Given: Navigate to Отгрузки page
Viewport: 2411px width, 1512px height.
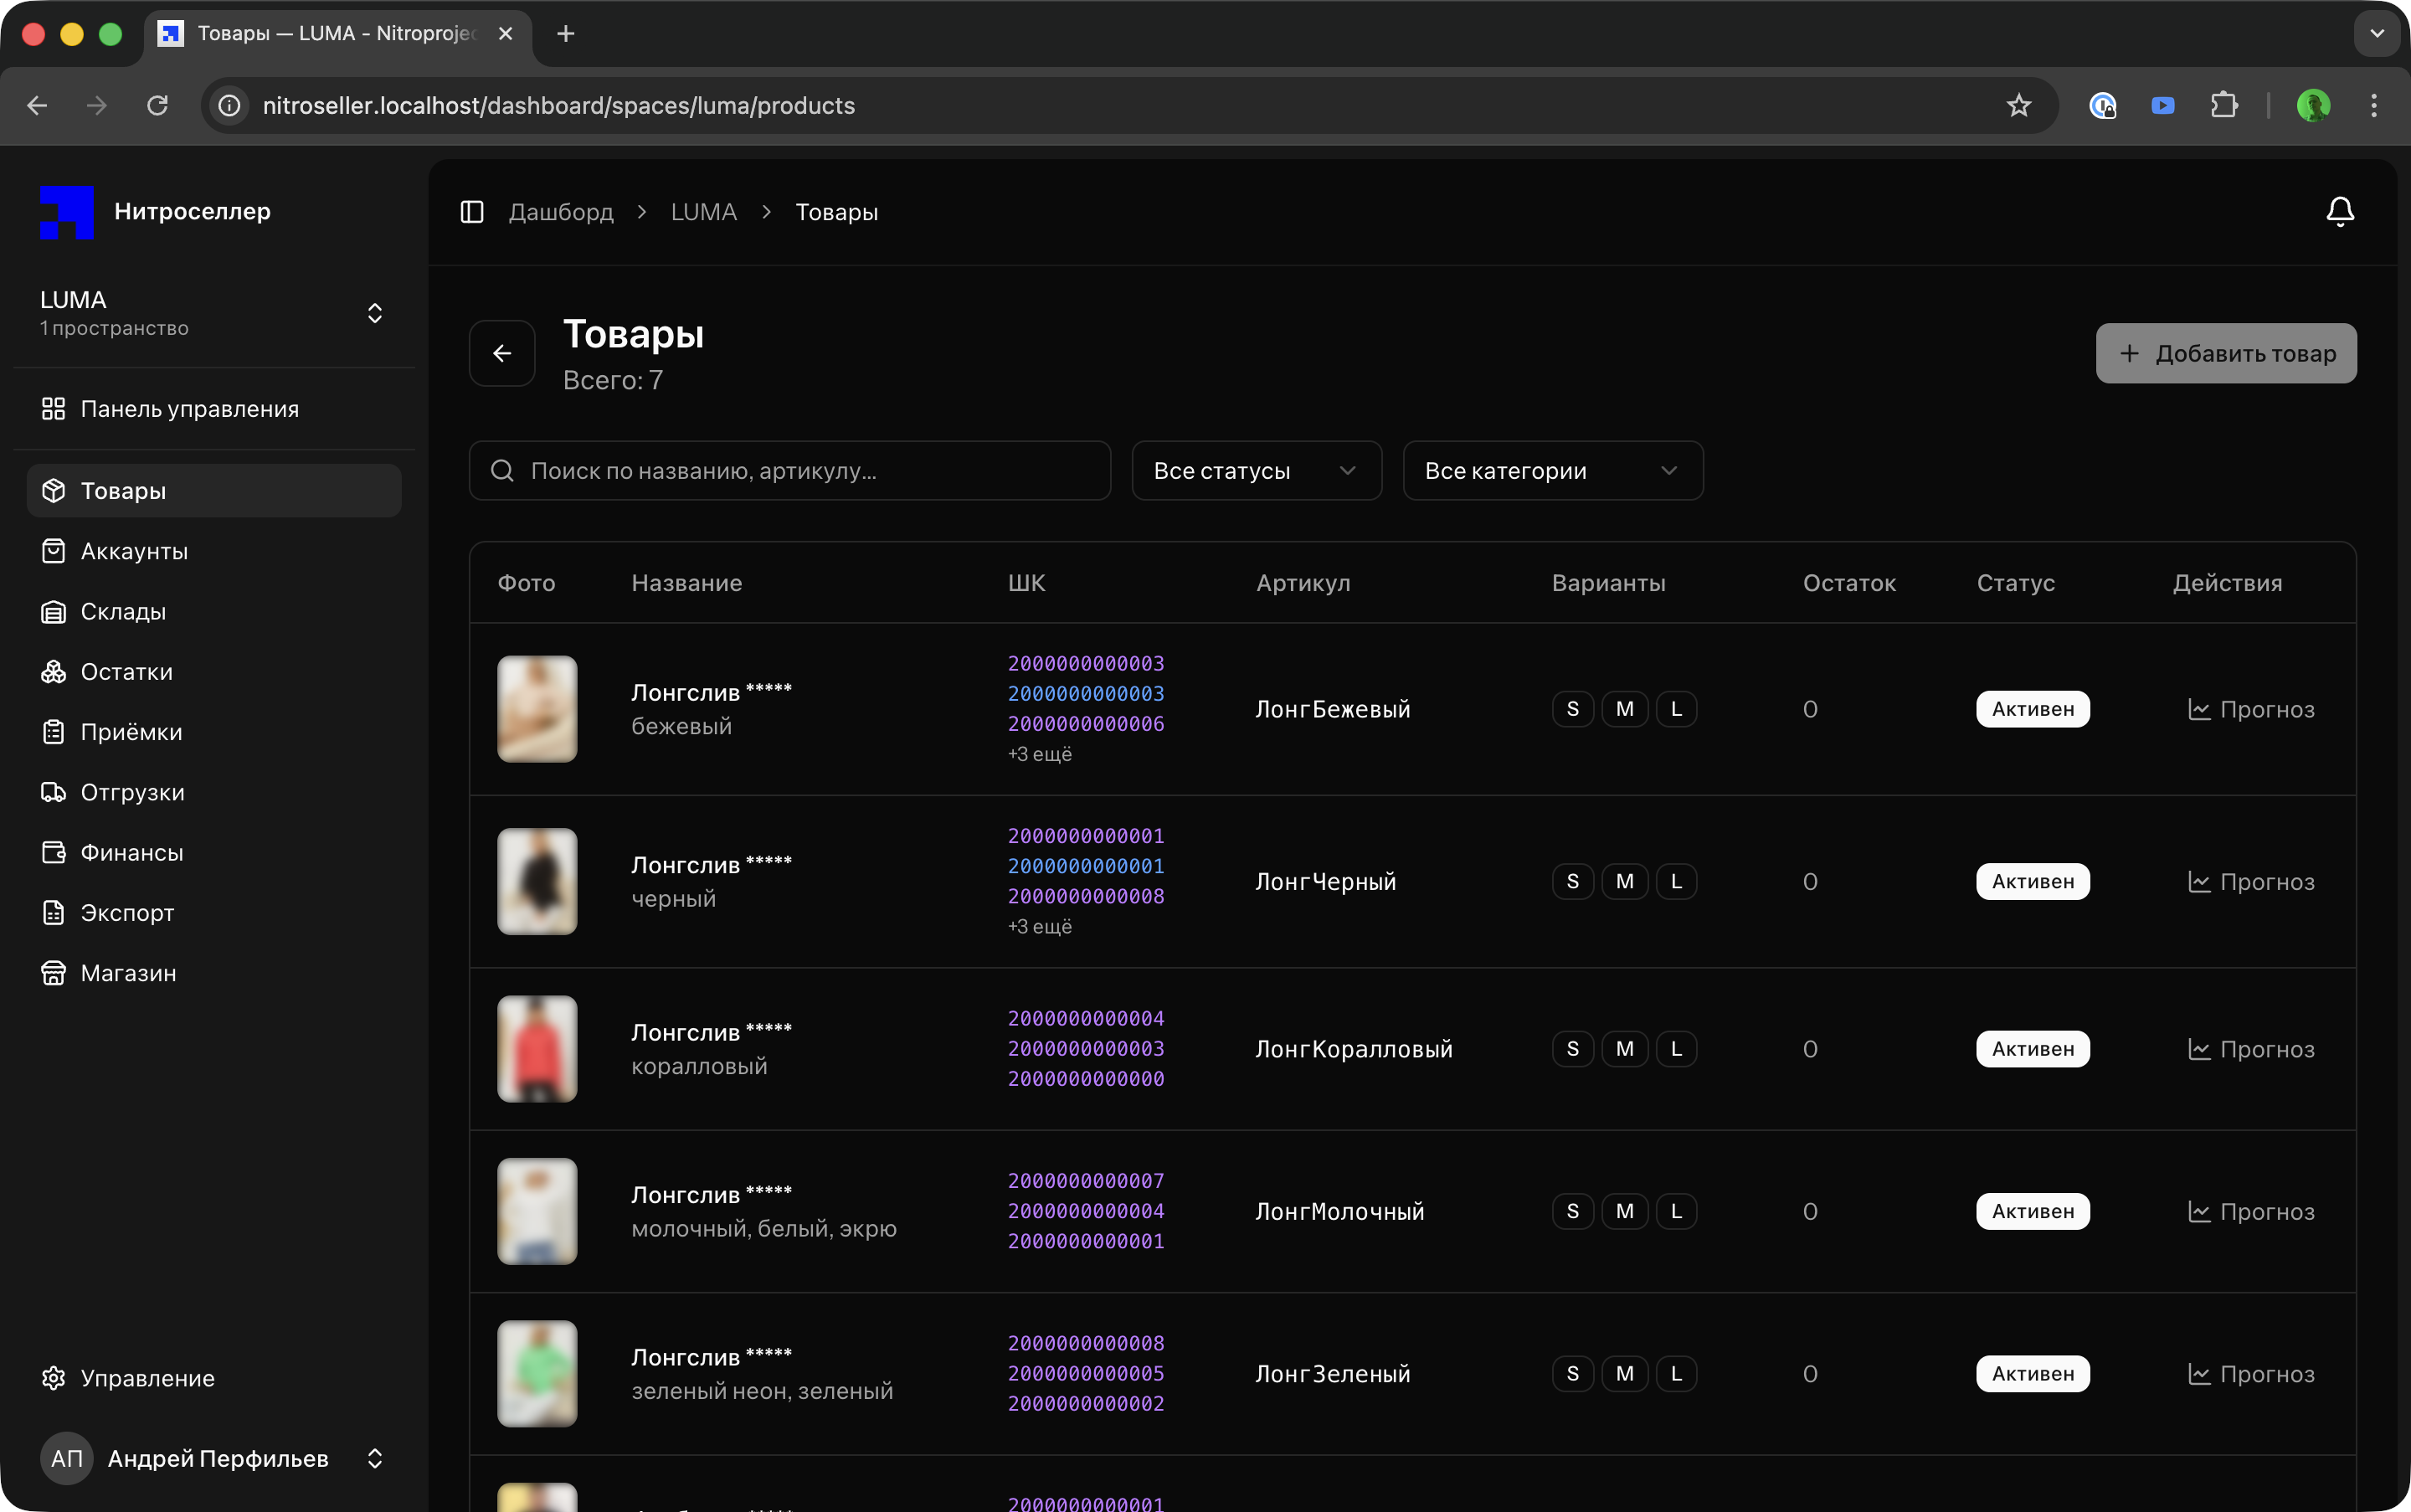Looking at the screenshot, I should (132, 792).
